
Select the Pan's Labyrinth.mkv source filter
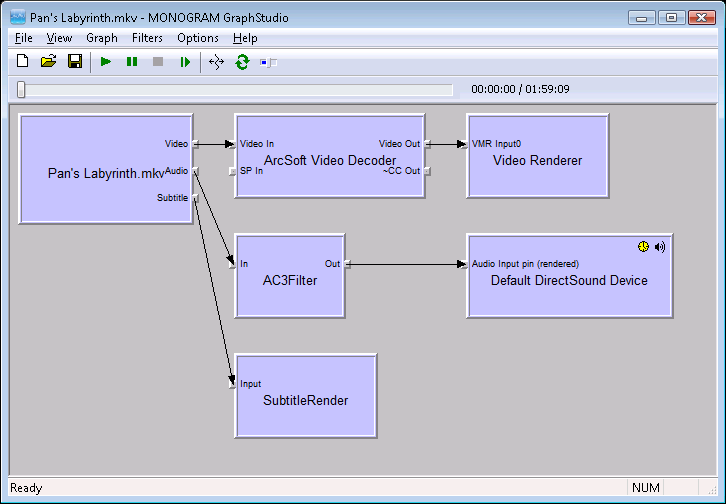106,168
